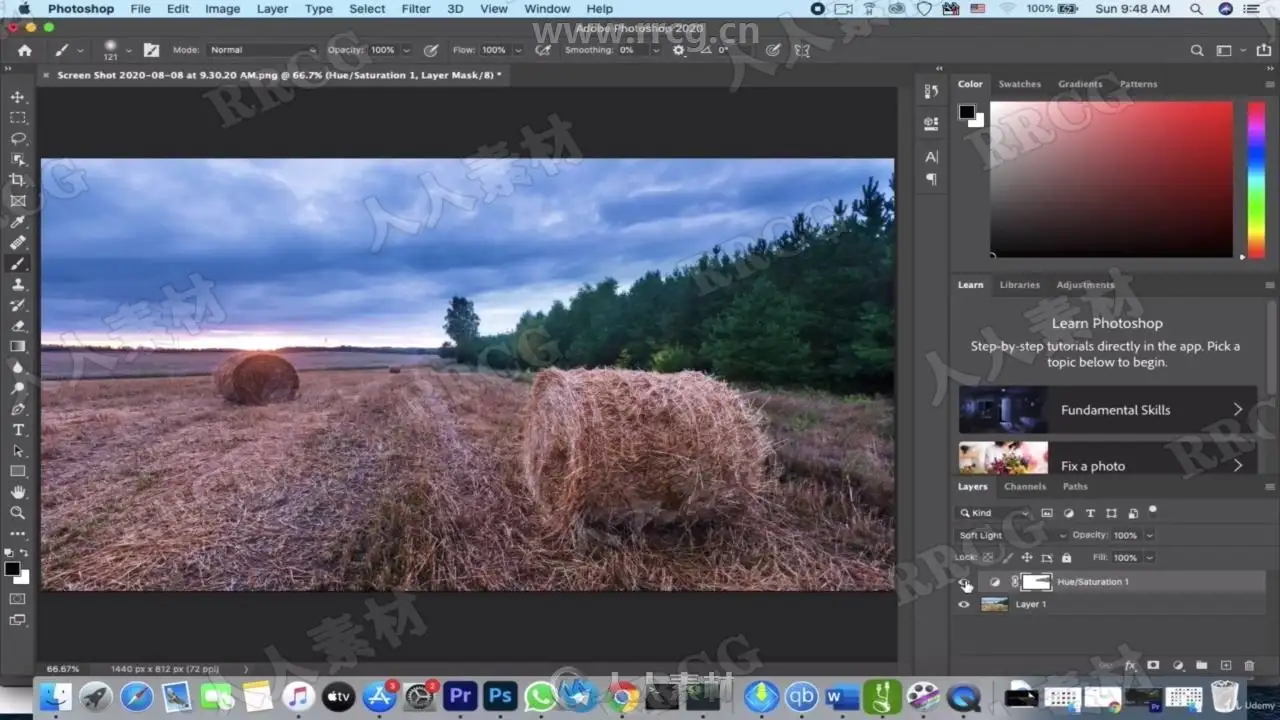This screenshot has width=1280, height=720.
Task: Toggle lock transparent pixels
Action: click(x=988, y=558)
